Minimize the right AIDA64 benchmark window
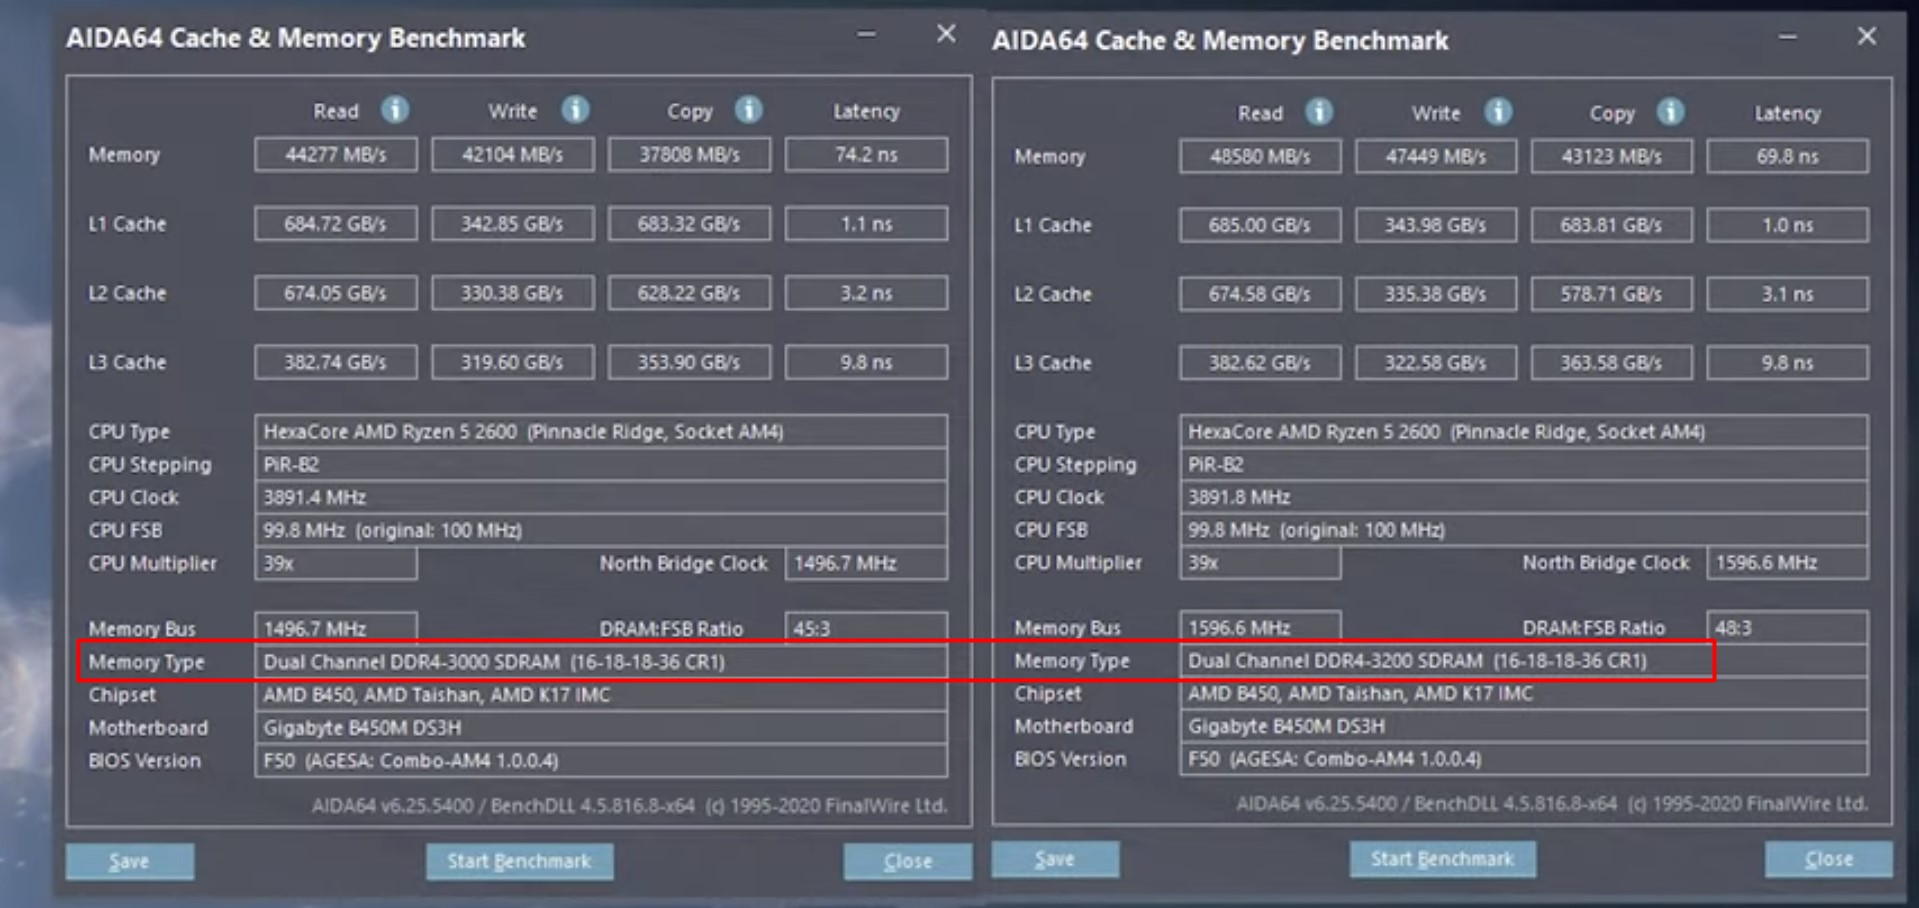1919x908 pixels. tap(1788, 37)
